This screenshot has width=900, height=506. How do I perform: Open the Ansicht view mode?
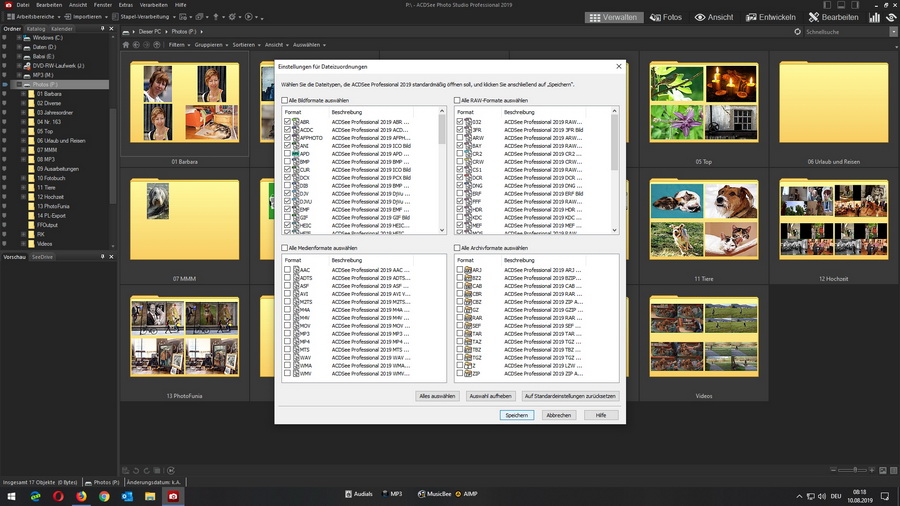click(714, 17)
